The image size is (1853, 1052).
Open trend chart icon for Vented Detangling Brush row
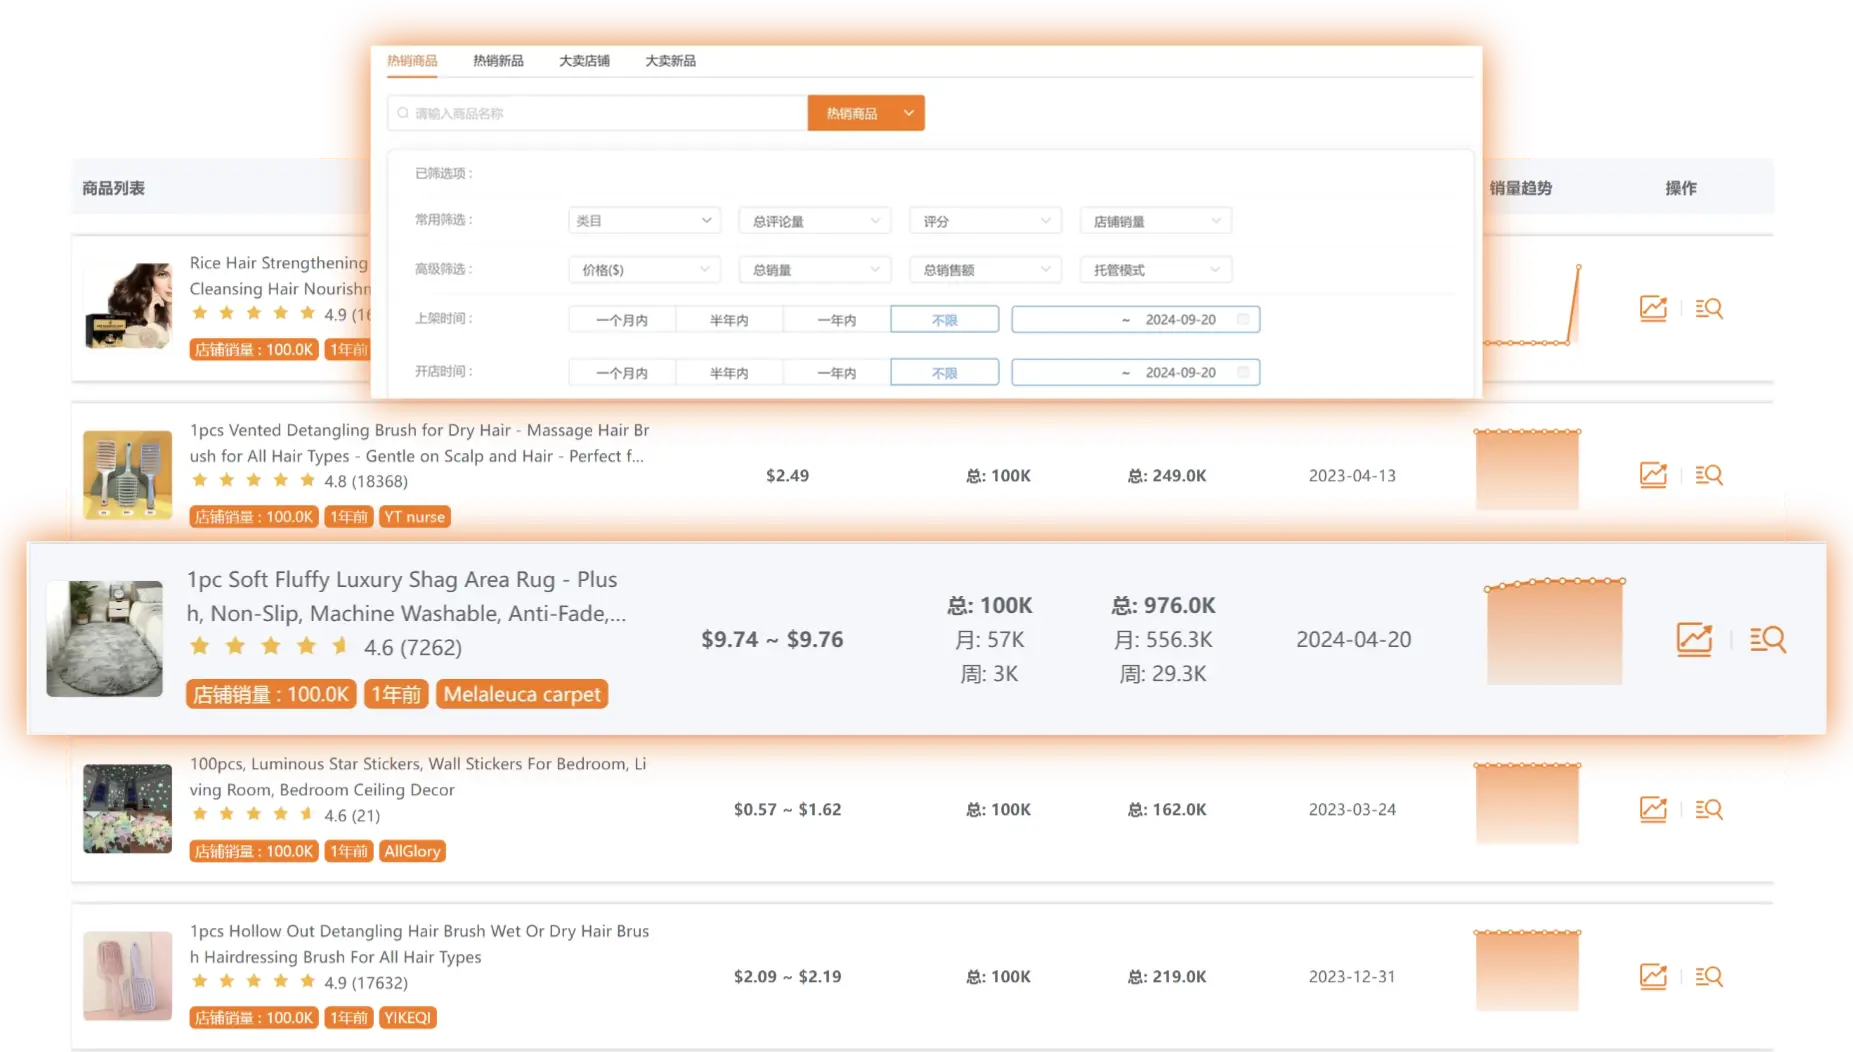click(1653, 475)
